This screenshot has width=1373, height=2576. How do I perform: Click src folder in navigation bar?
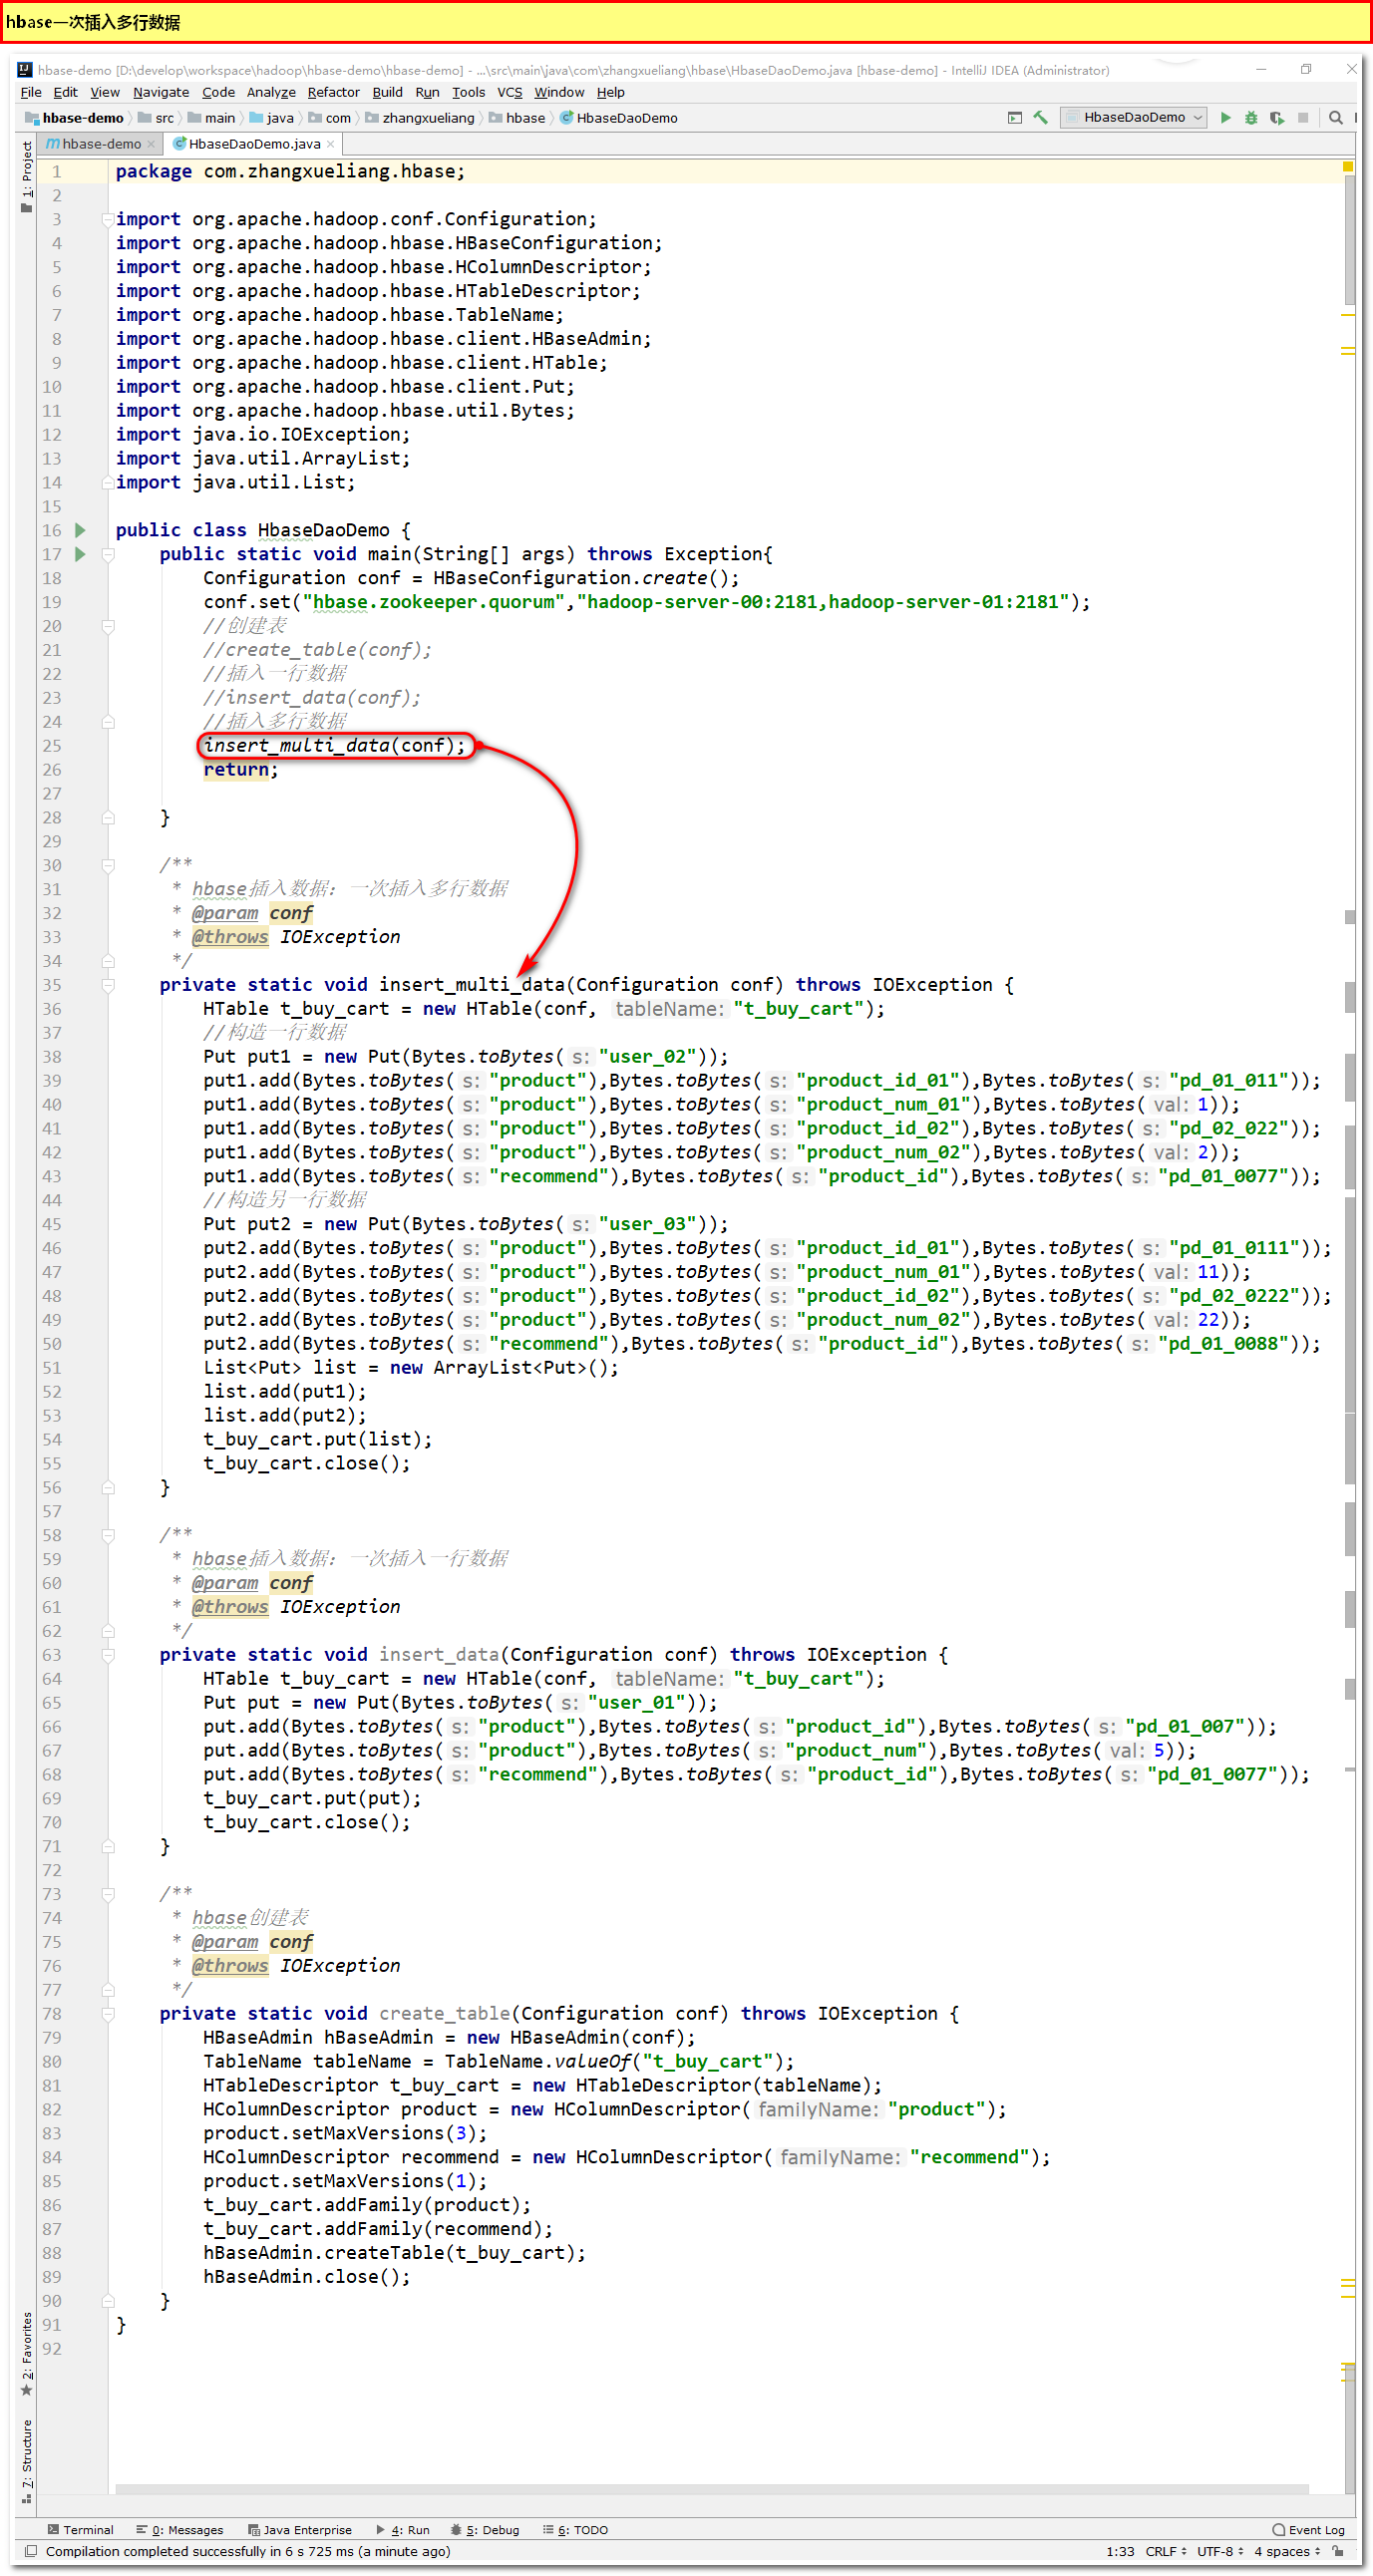point(156,118)
